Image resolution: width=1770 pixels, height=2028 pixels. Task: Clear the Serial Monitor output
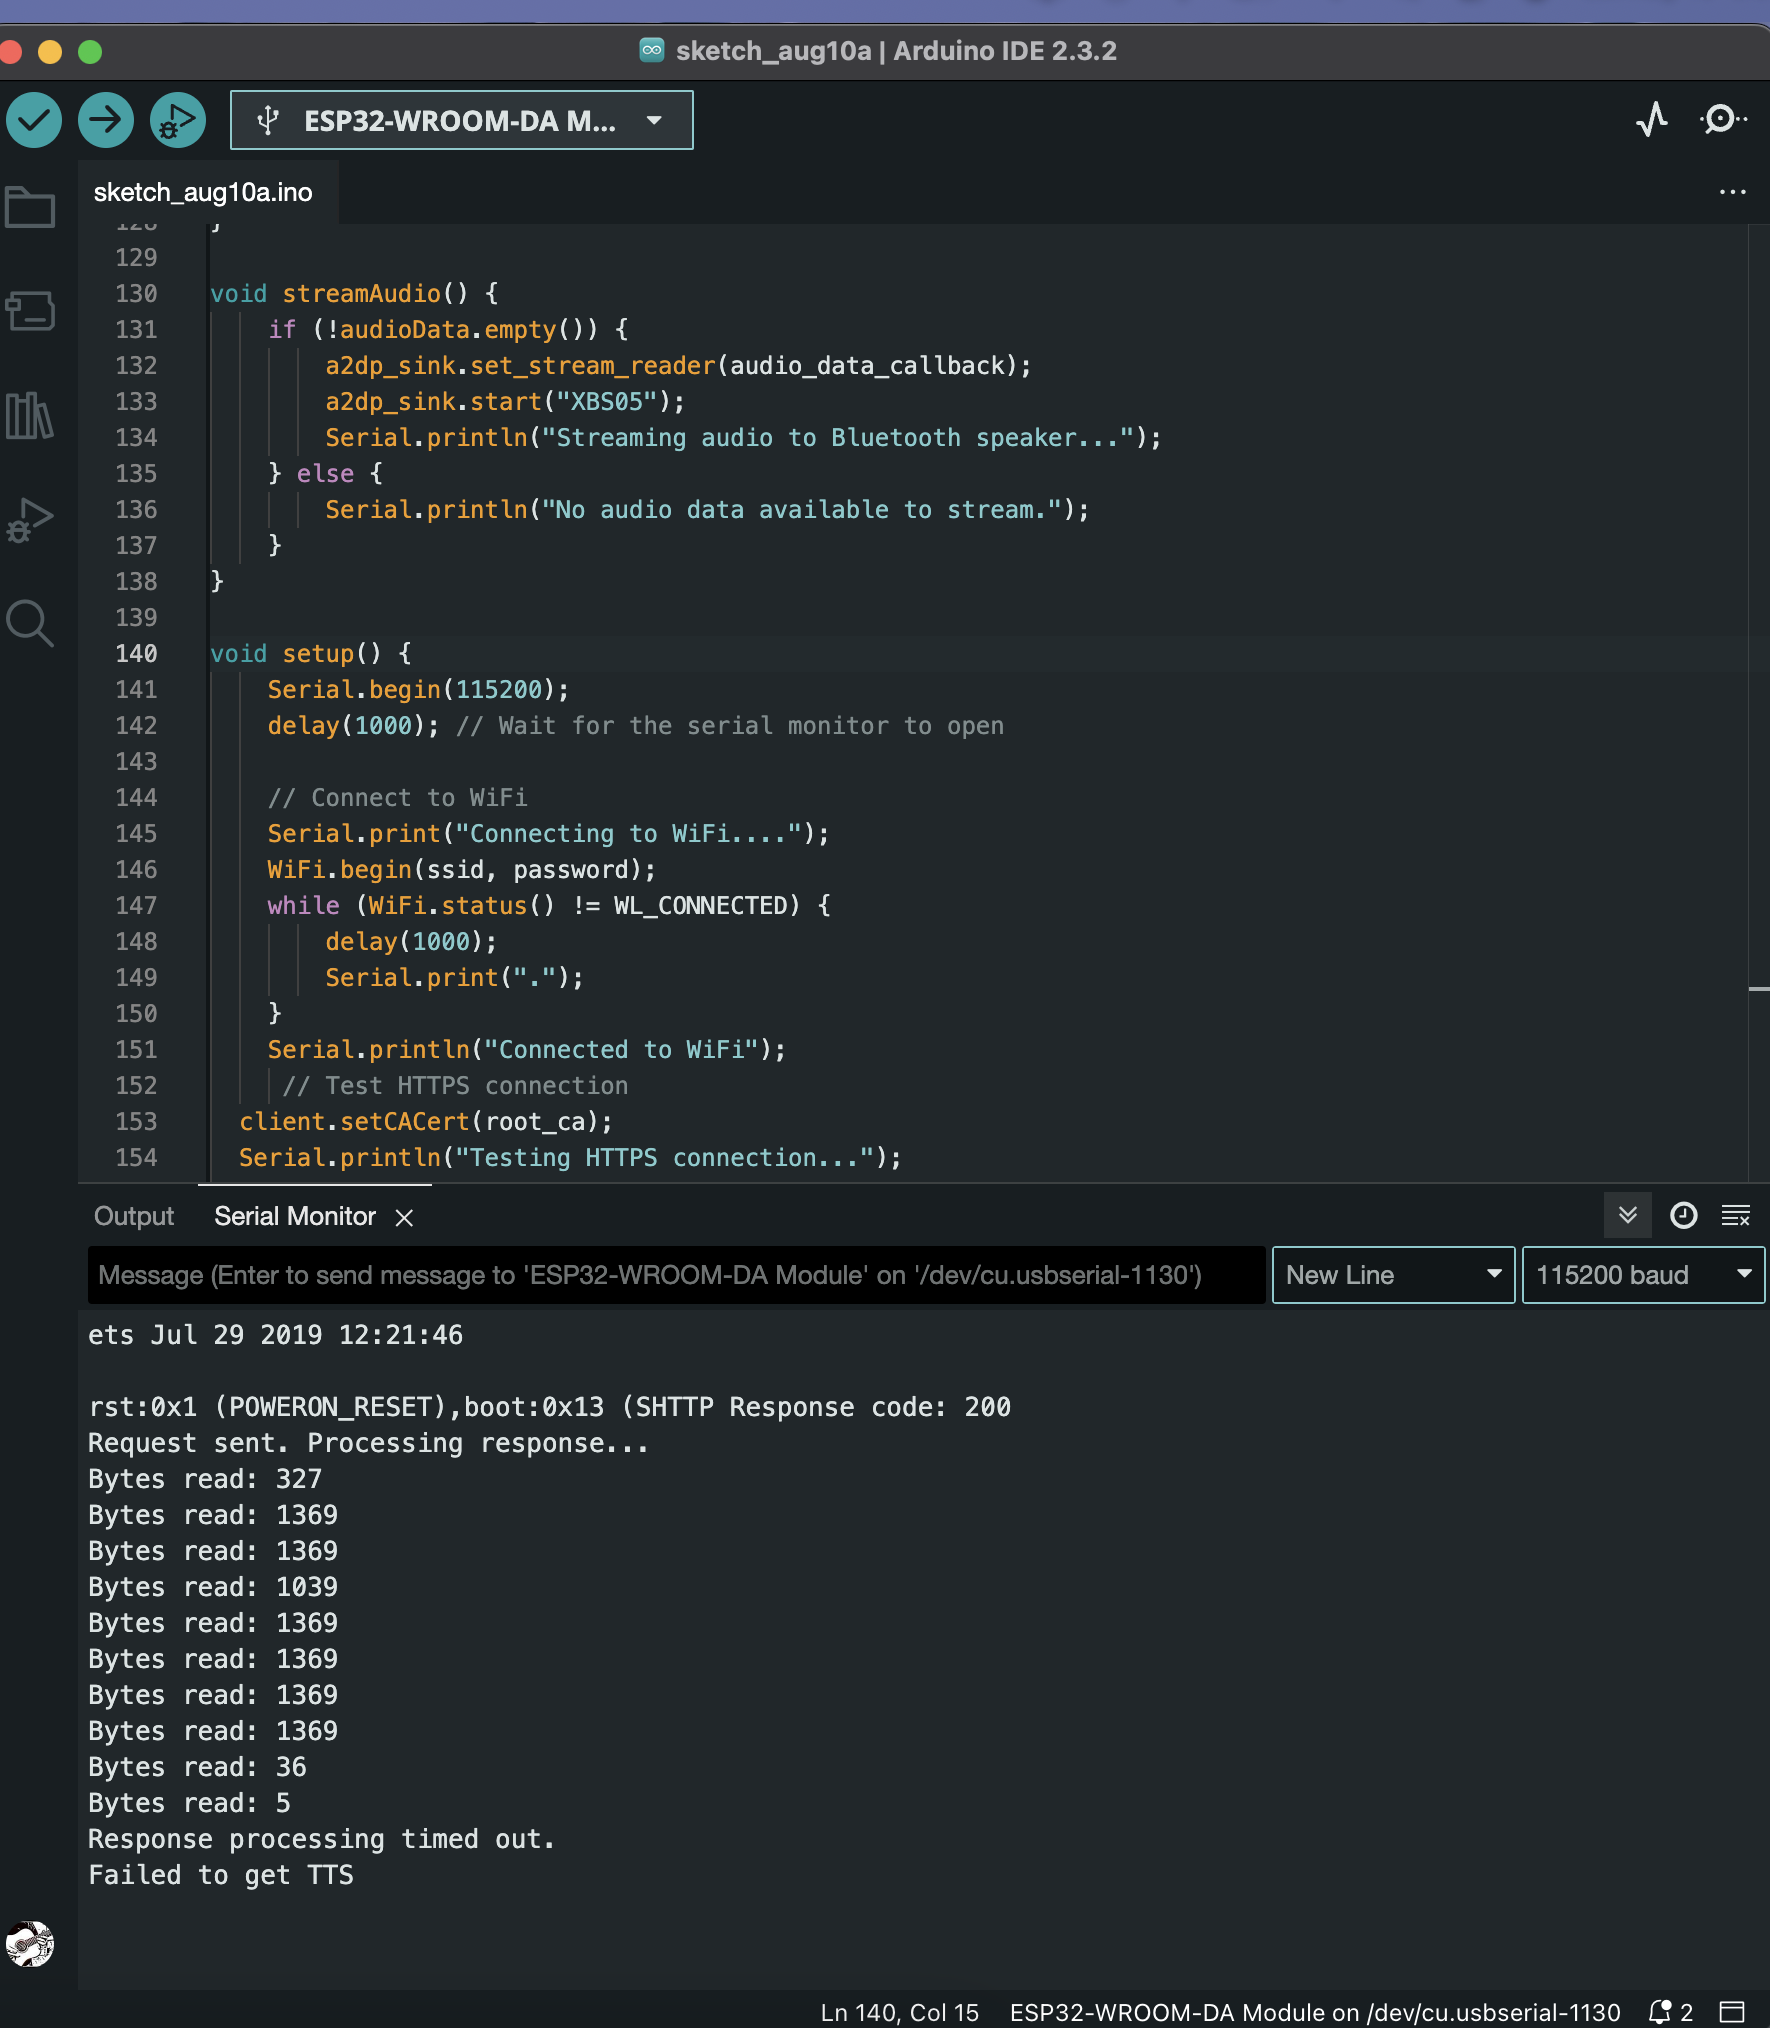[x=1736, y=1215]
